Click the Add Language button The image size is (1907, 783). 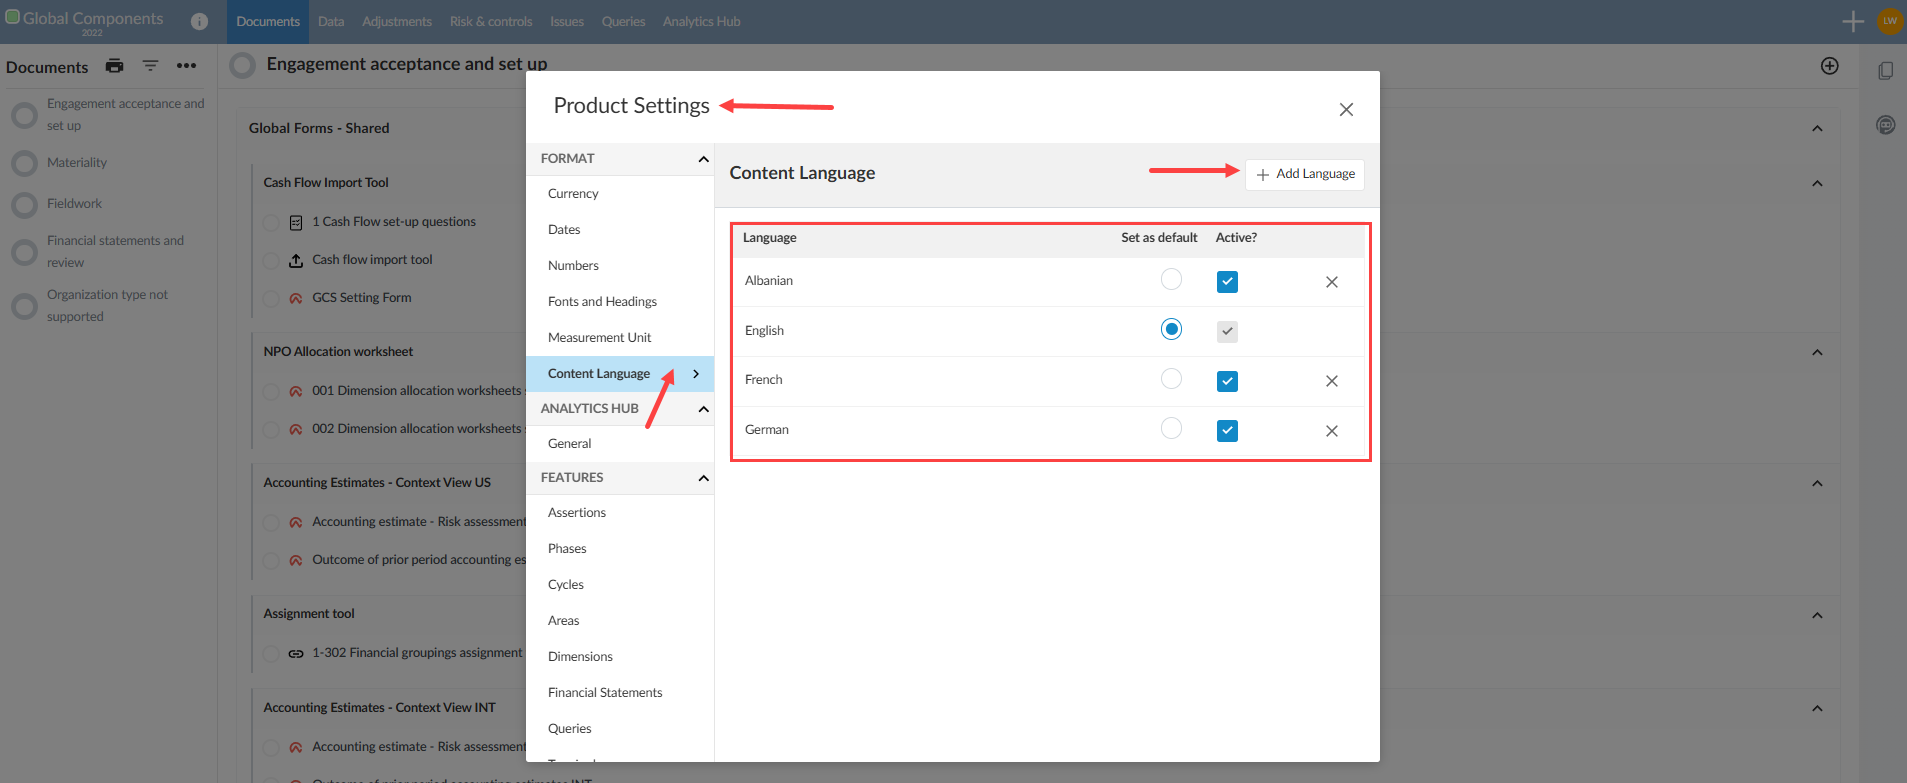click(1305, 174)
